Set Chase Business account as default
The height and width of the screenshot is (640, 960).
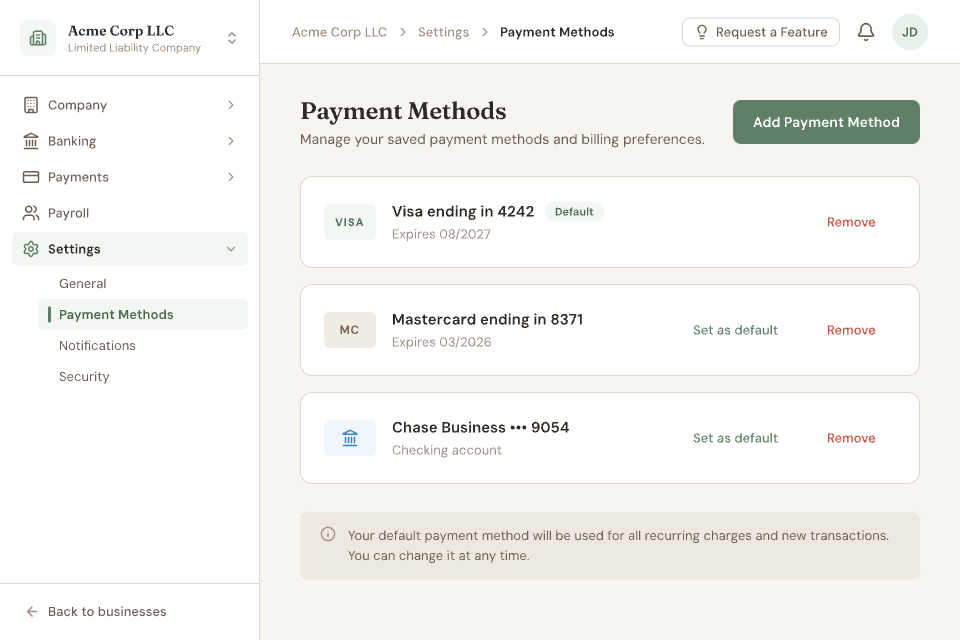pyautogui.click(x=735, y=438)
